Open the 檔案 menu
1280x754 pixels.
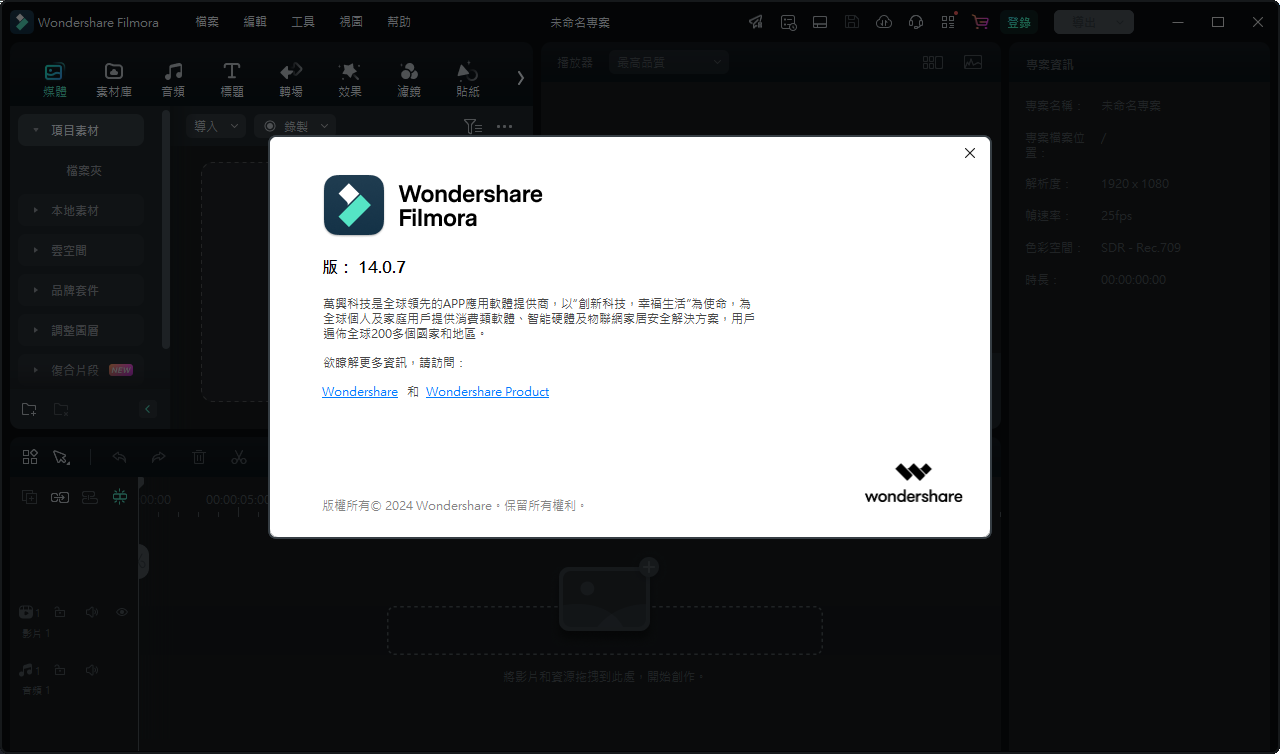207,22
